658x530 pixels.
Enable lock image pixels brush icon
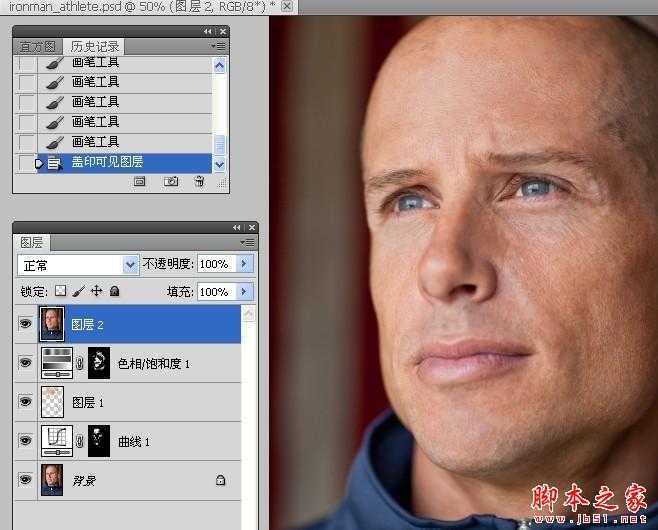[78, 290]
